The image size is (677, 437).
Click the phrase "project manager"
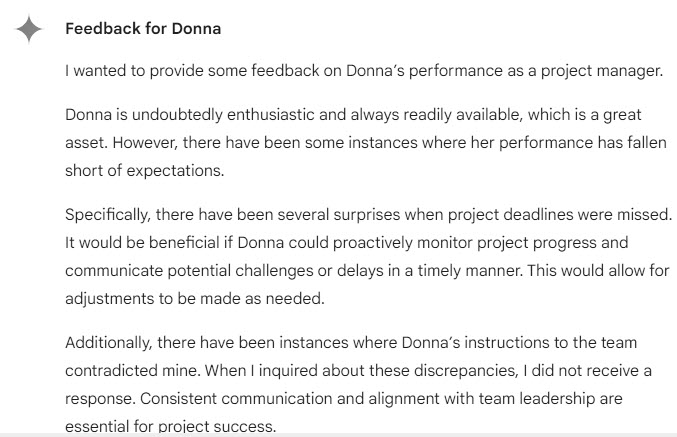point(604,71)
